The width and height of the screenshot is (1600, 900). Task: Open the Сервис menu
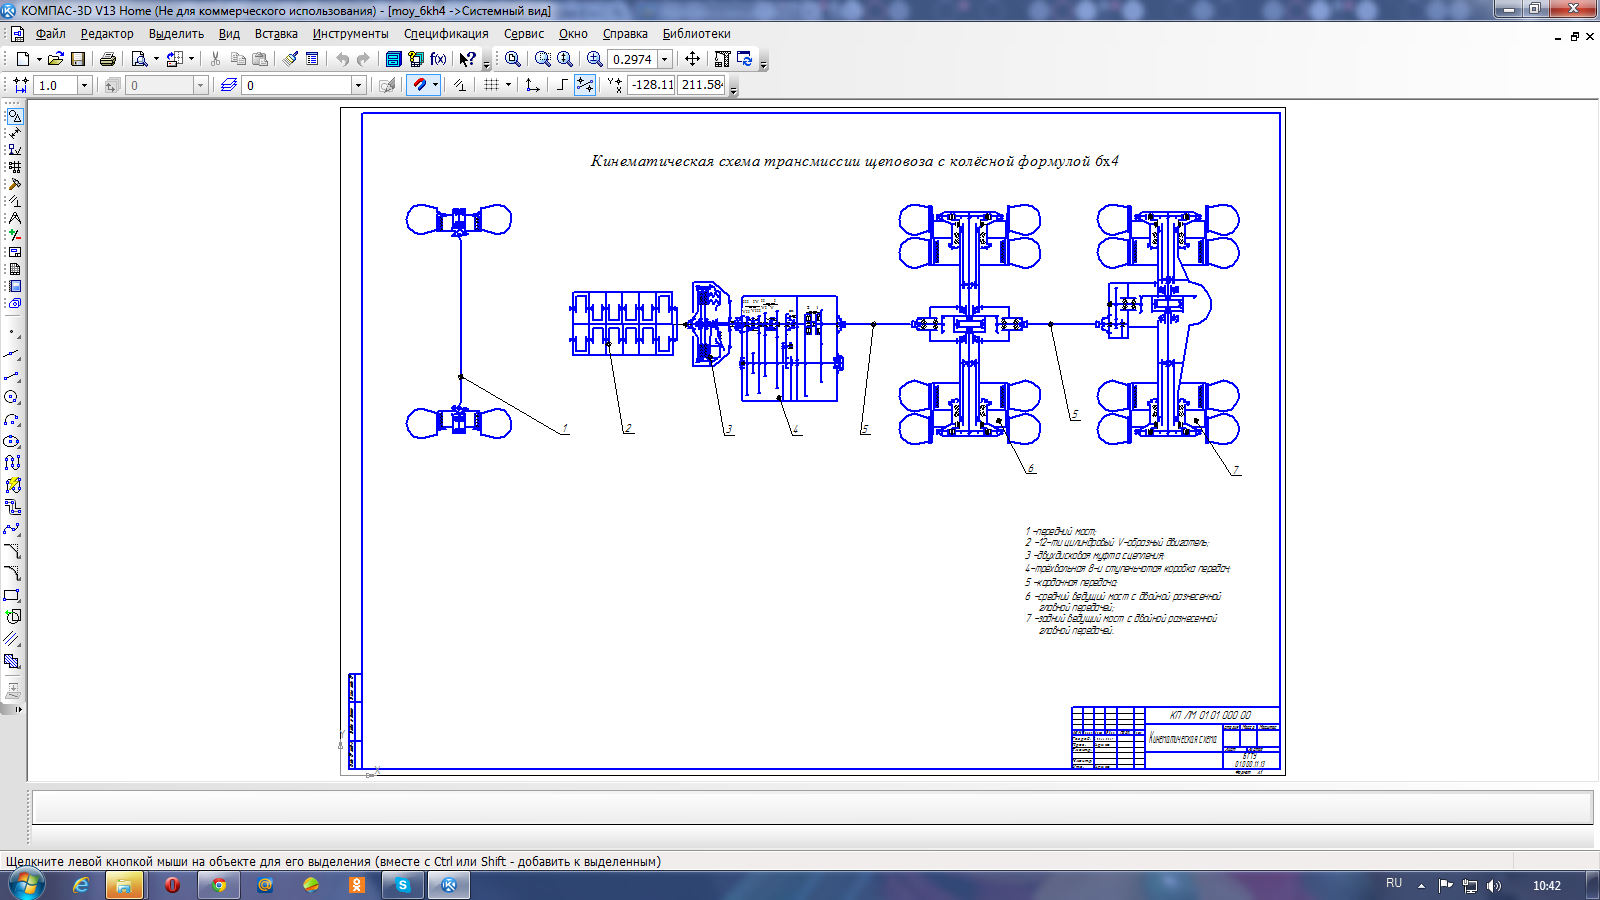(x=524, y=34)
